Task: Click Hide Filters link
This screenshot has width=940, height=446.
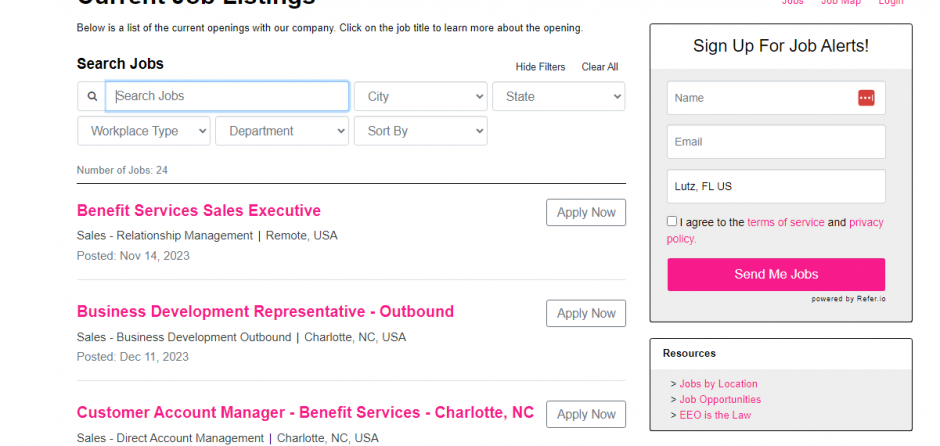Action: point(540,67)
